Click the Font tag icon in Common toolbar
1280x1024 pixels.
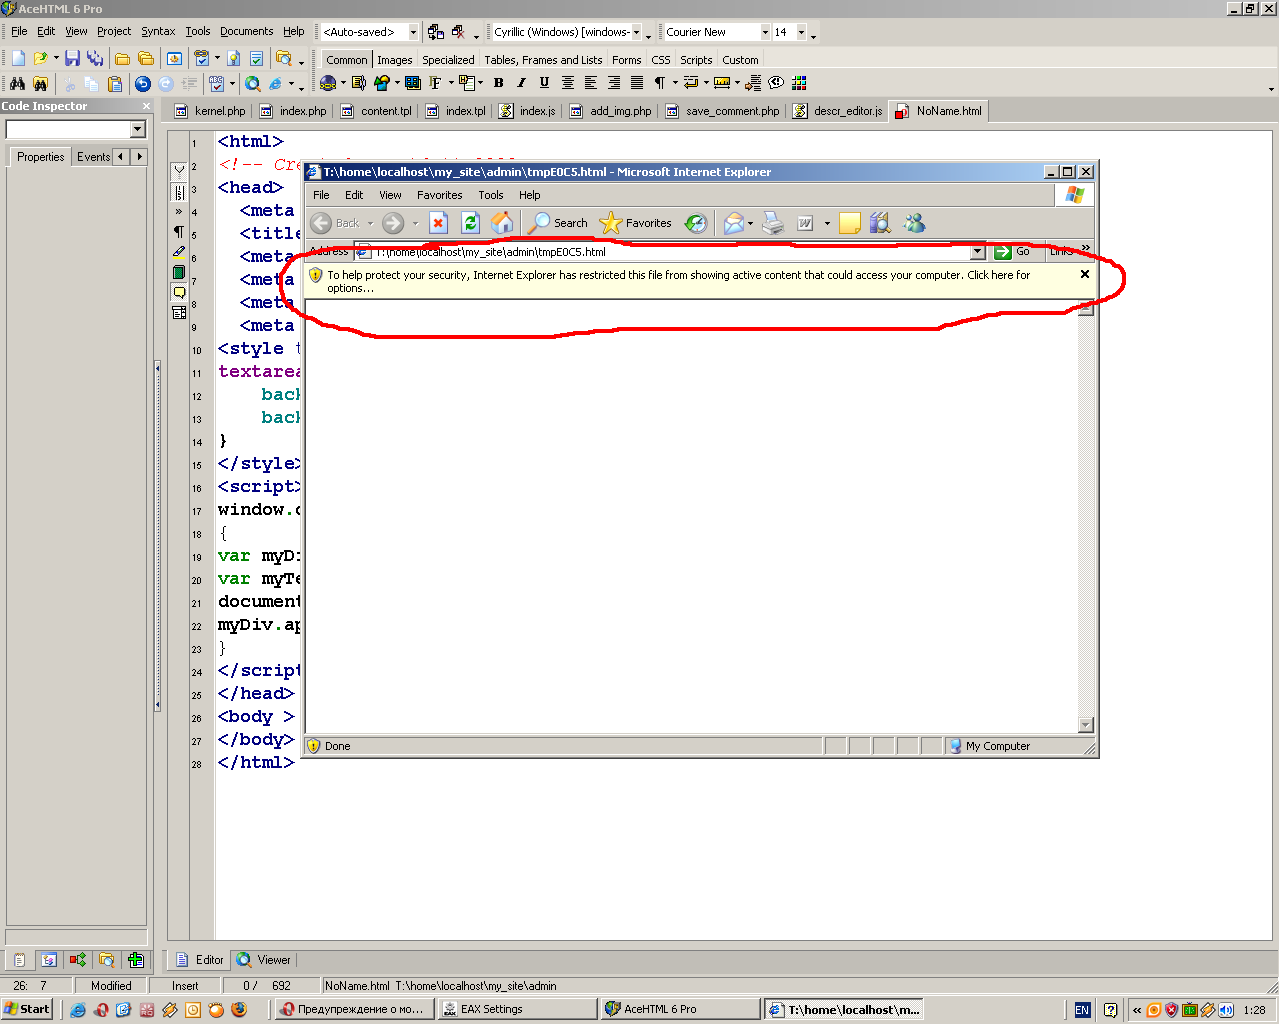point(434,83)
